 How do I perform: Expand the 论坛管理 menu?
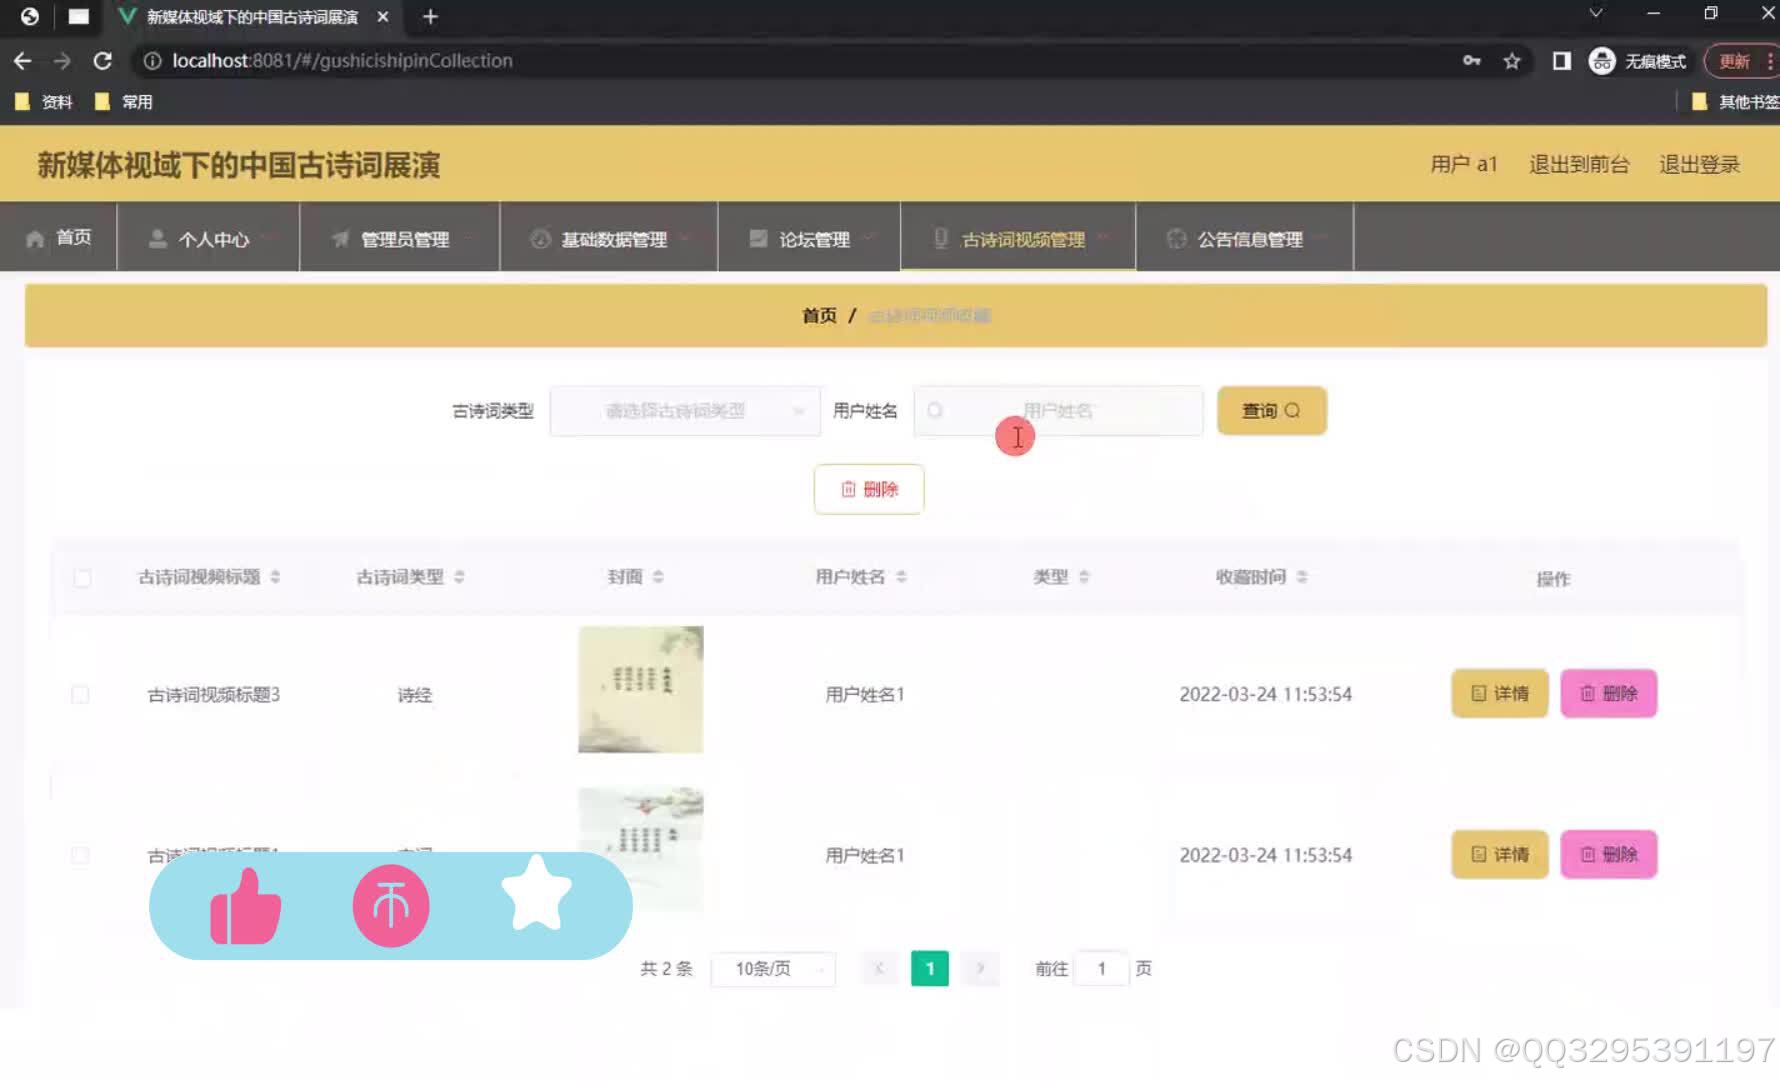(810, 238)
